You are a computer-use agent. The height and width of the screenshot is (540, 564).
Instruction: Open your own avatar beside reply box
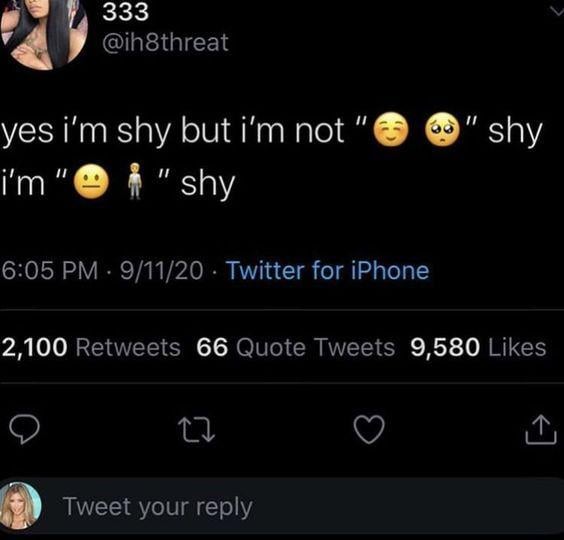point(21,505)
